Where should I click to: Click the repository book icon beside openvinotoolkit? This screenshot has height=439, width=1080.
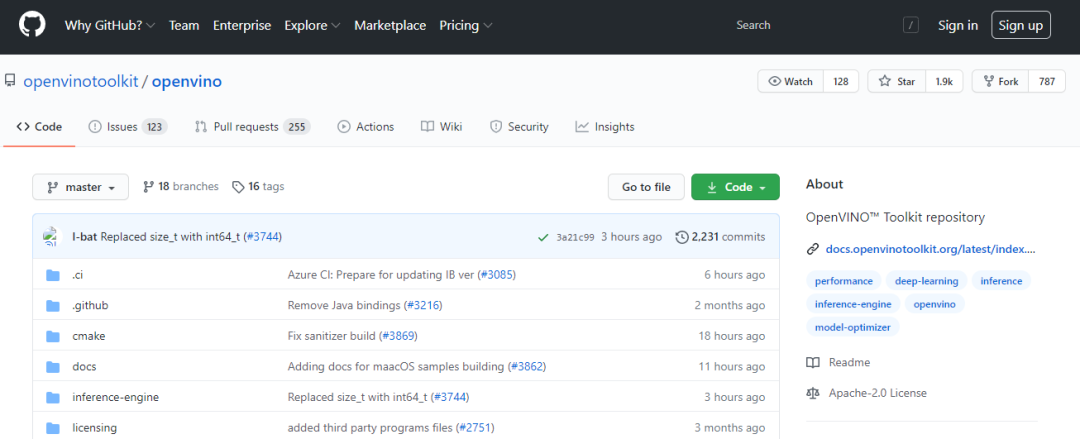click(10, 81)
